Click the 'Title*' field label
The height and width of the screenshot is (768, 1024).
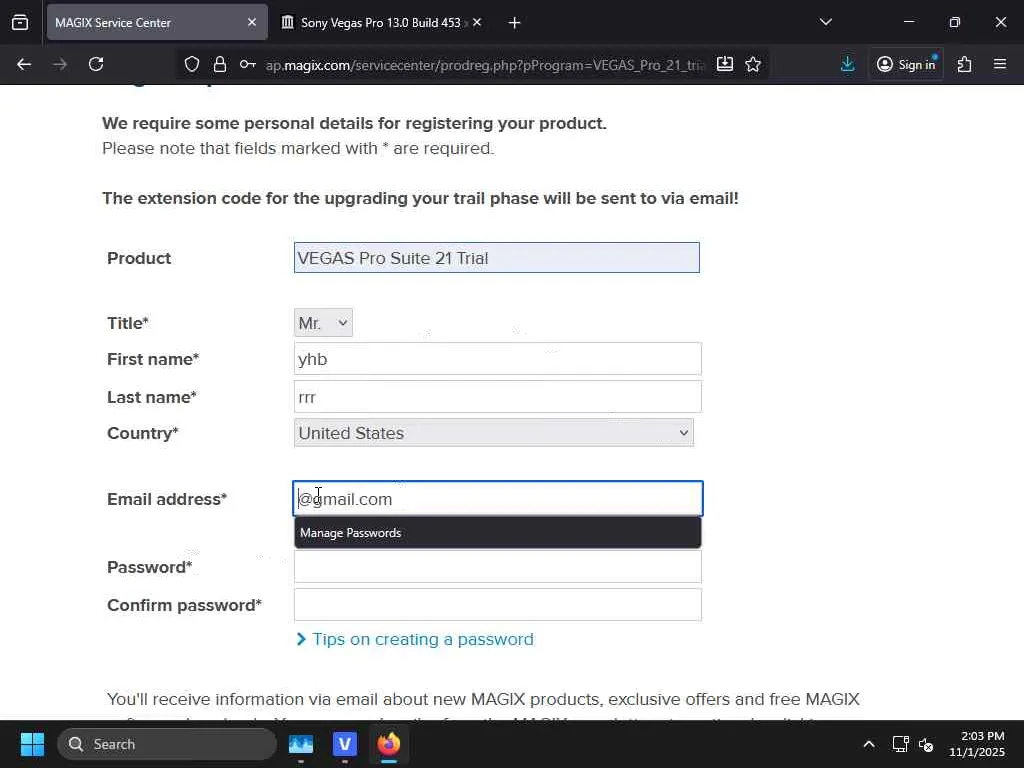128,323
